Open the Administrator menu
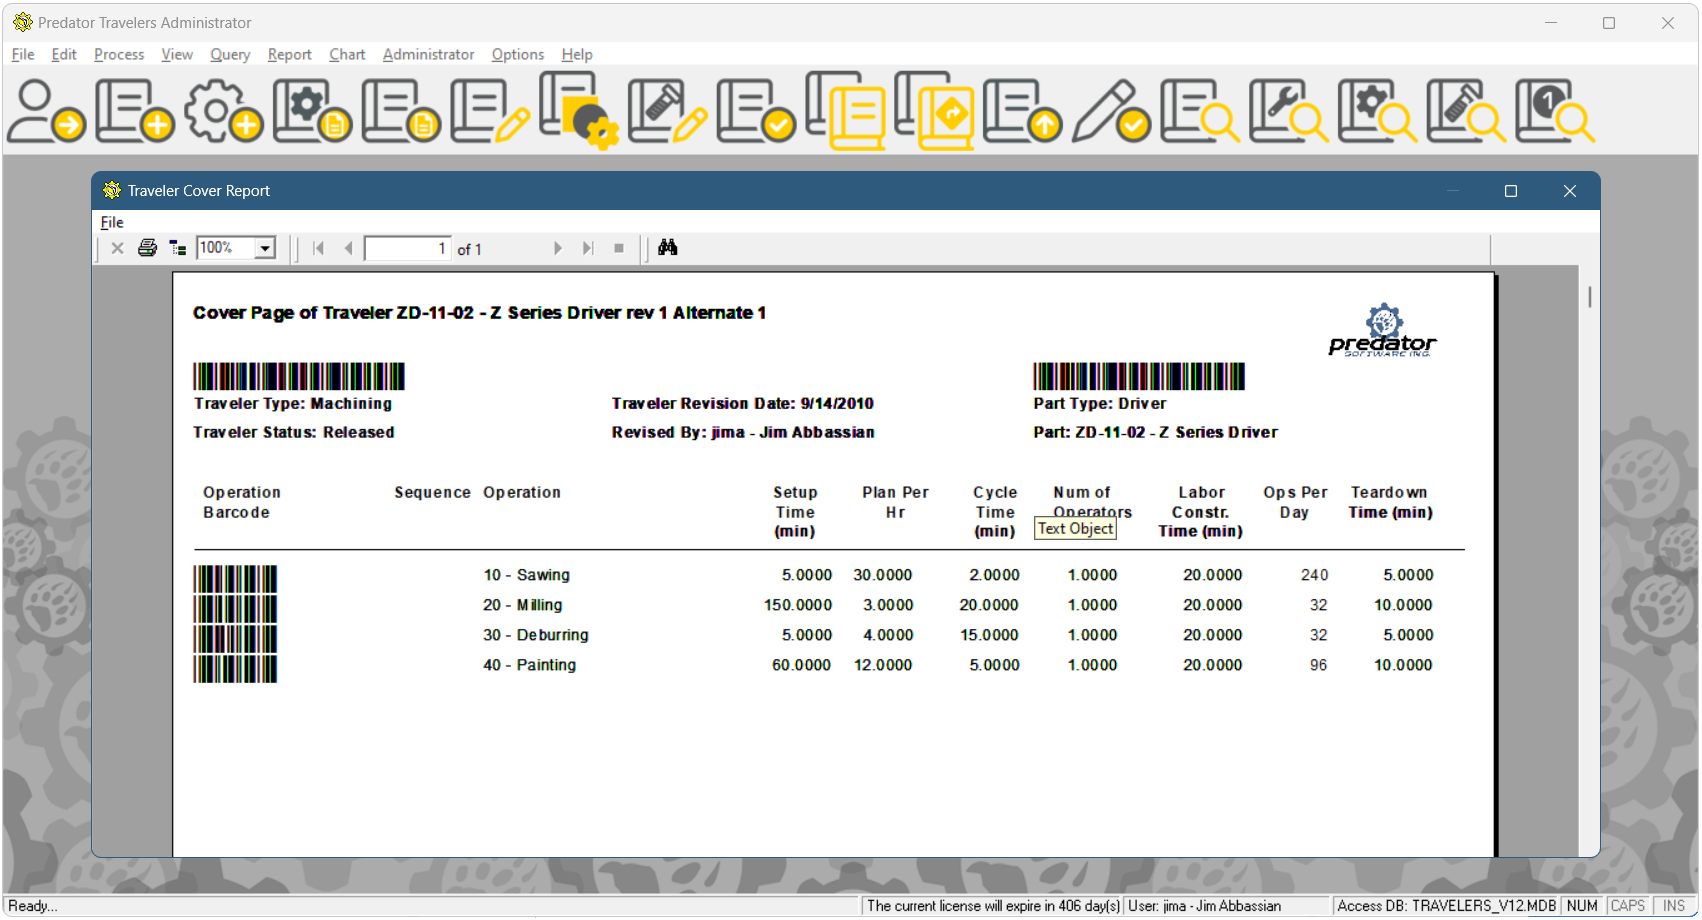Viewport: 1702px width, 920px height. (x=428, y=55)
